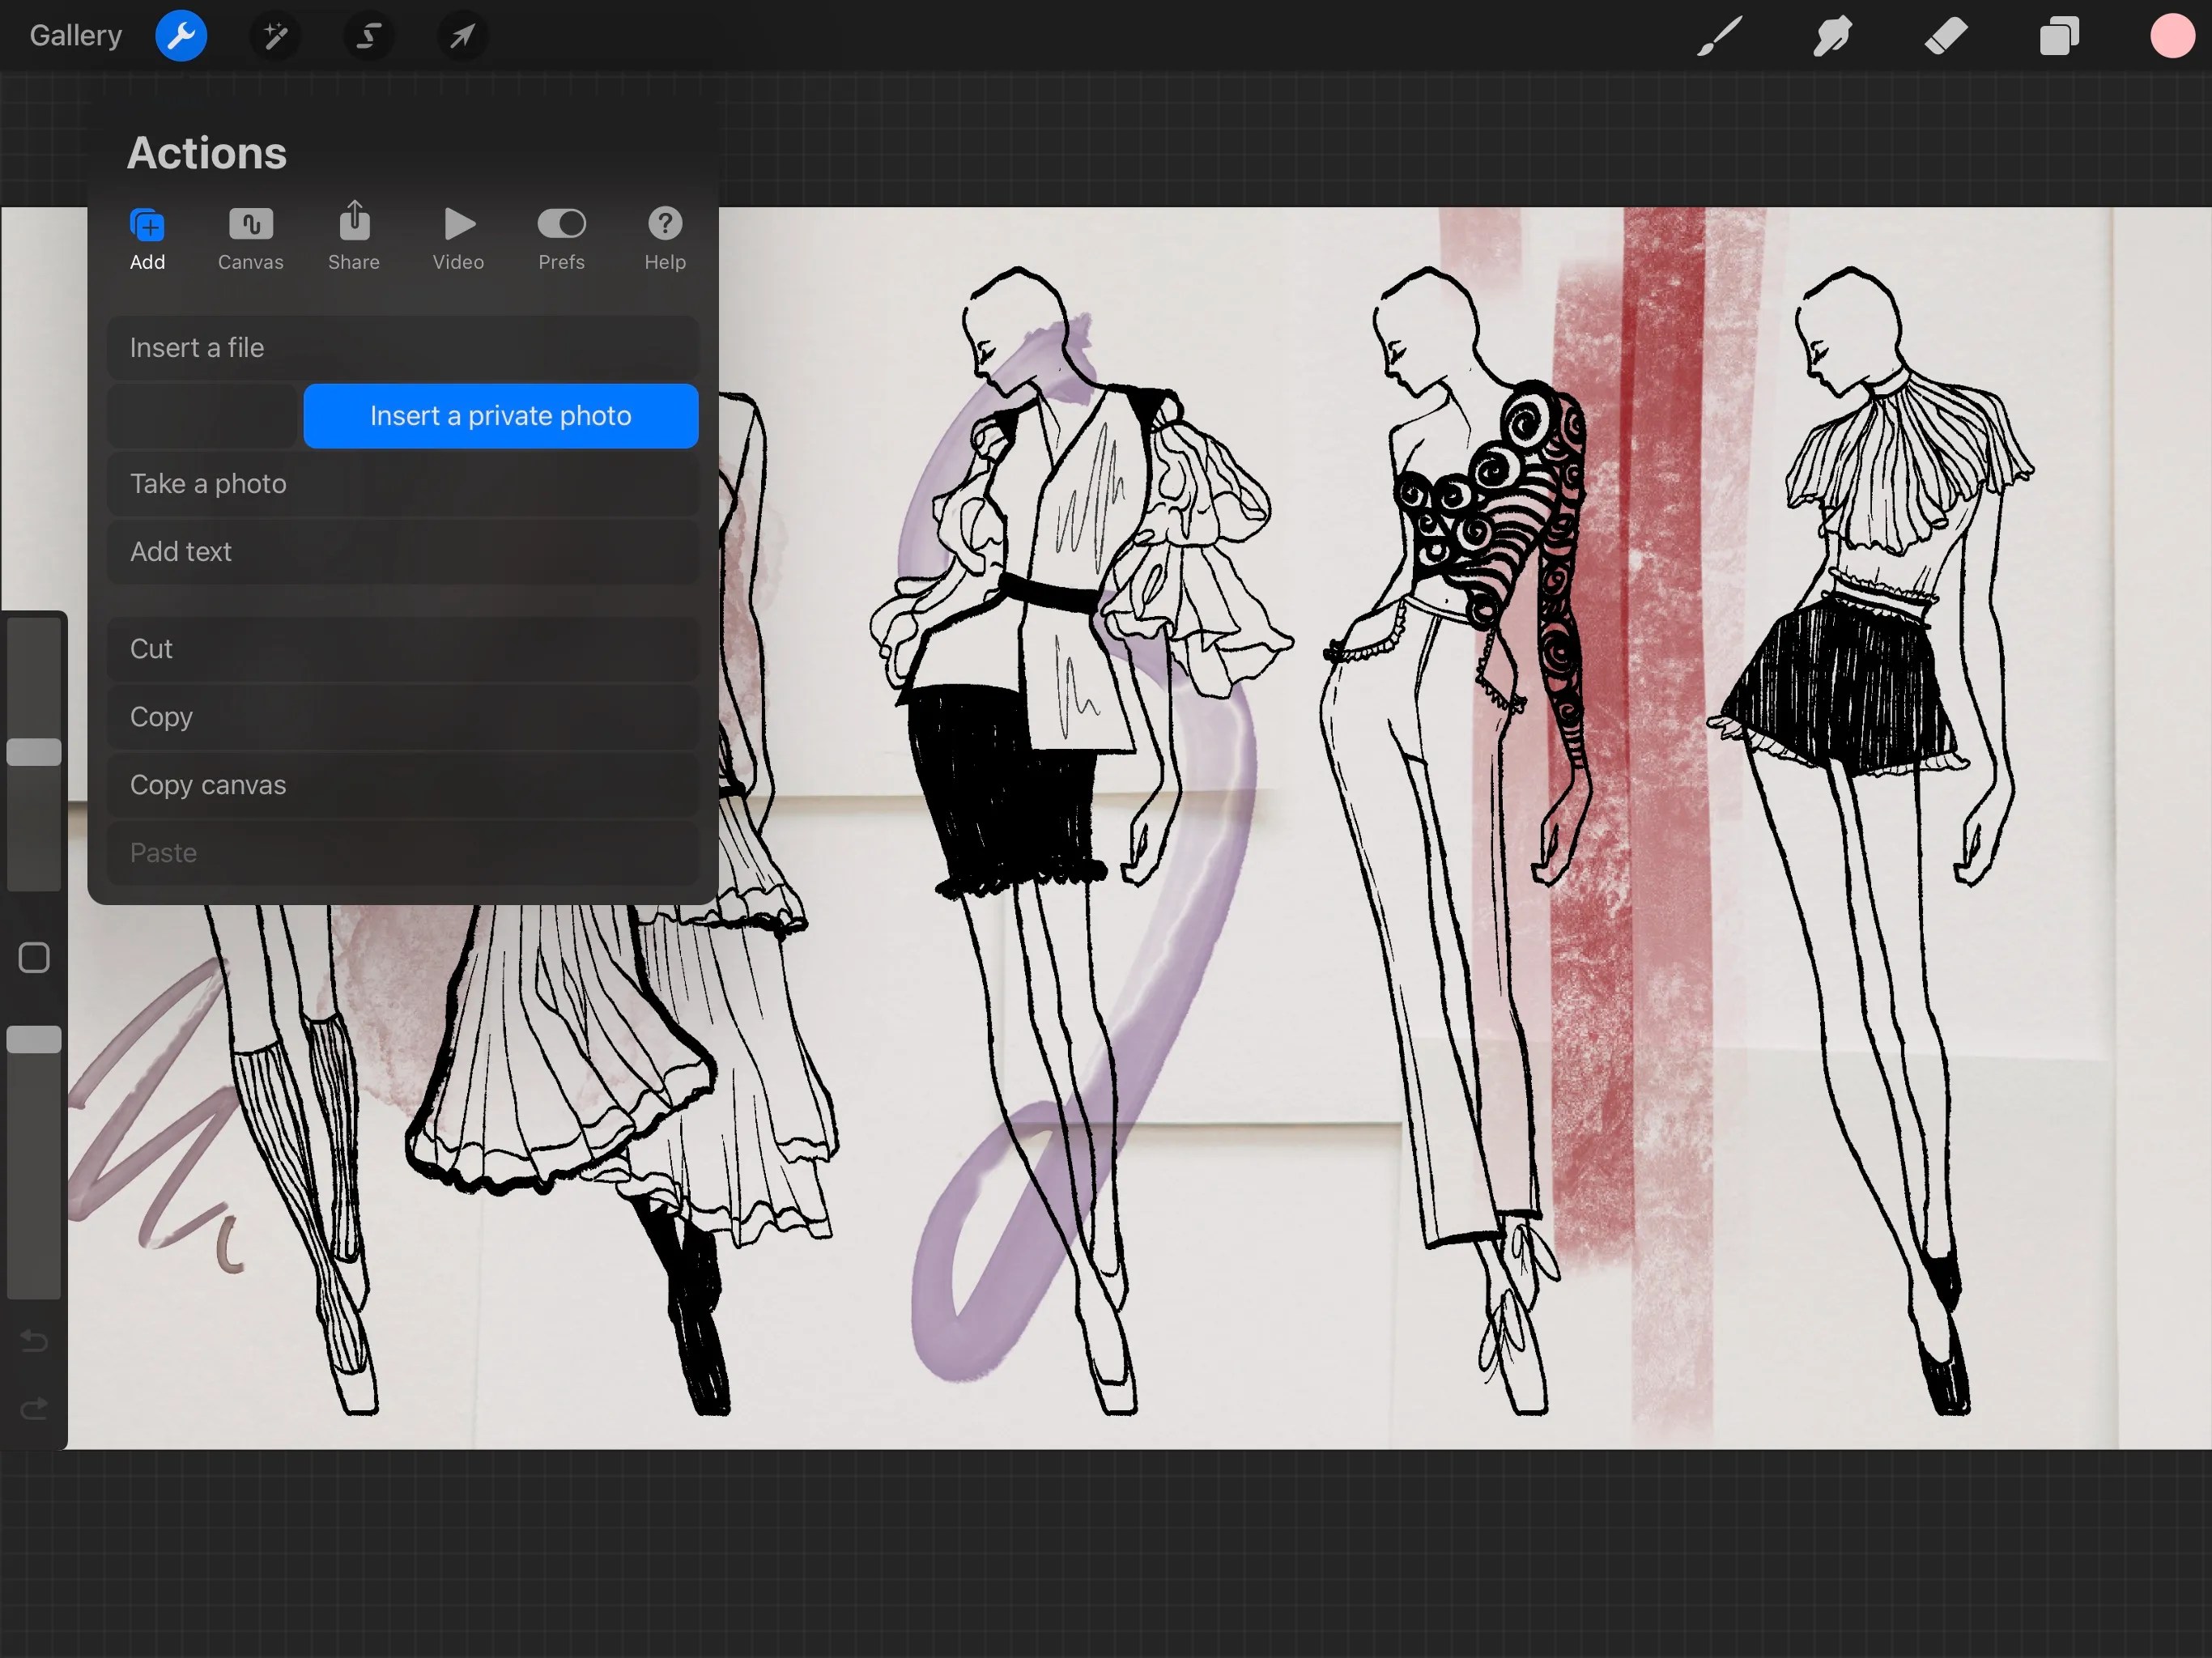Click the sidebar Modify square button
Screen dimensions: 2212x1658
[x=33, y=956]
